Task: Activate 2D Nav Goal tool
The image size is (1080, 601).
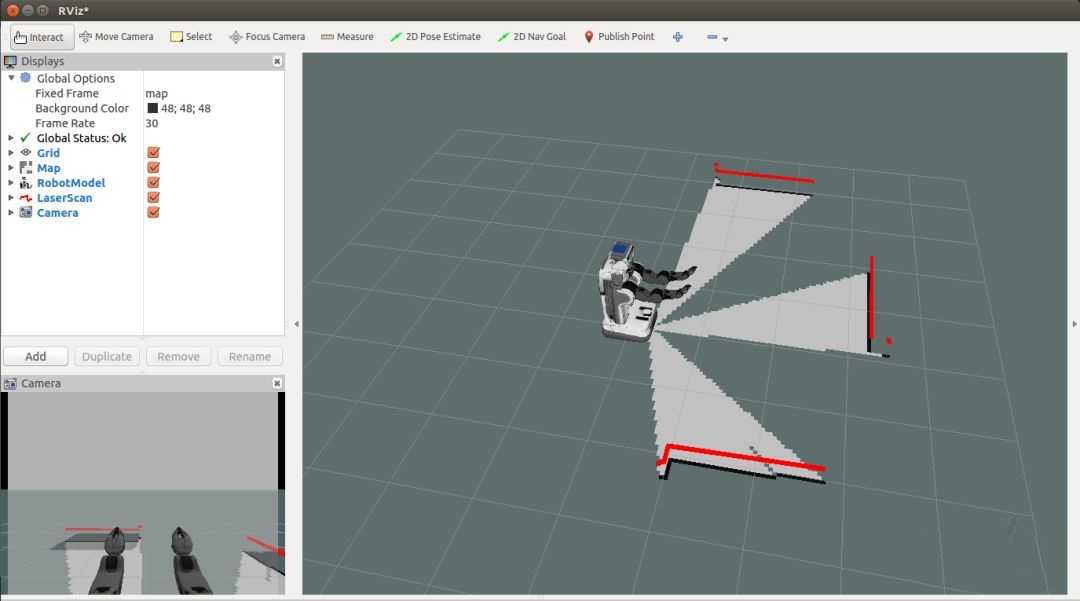Action: [532, 36]
